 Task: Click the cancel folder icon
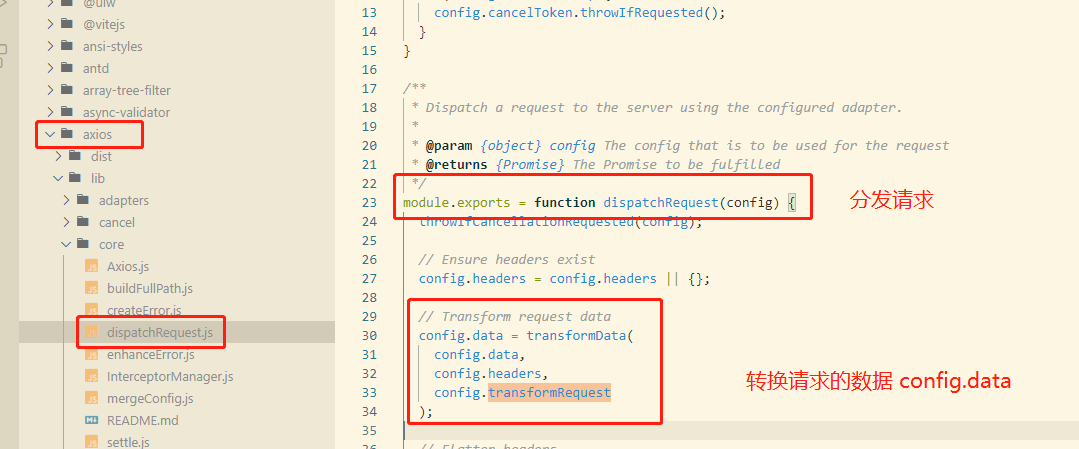[x=83, y=222]
